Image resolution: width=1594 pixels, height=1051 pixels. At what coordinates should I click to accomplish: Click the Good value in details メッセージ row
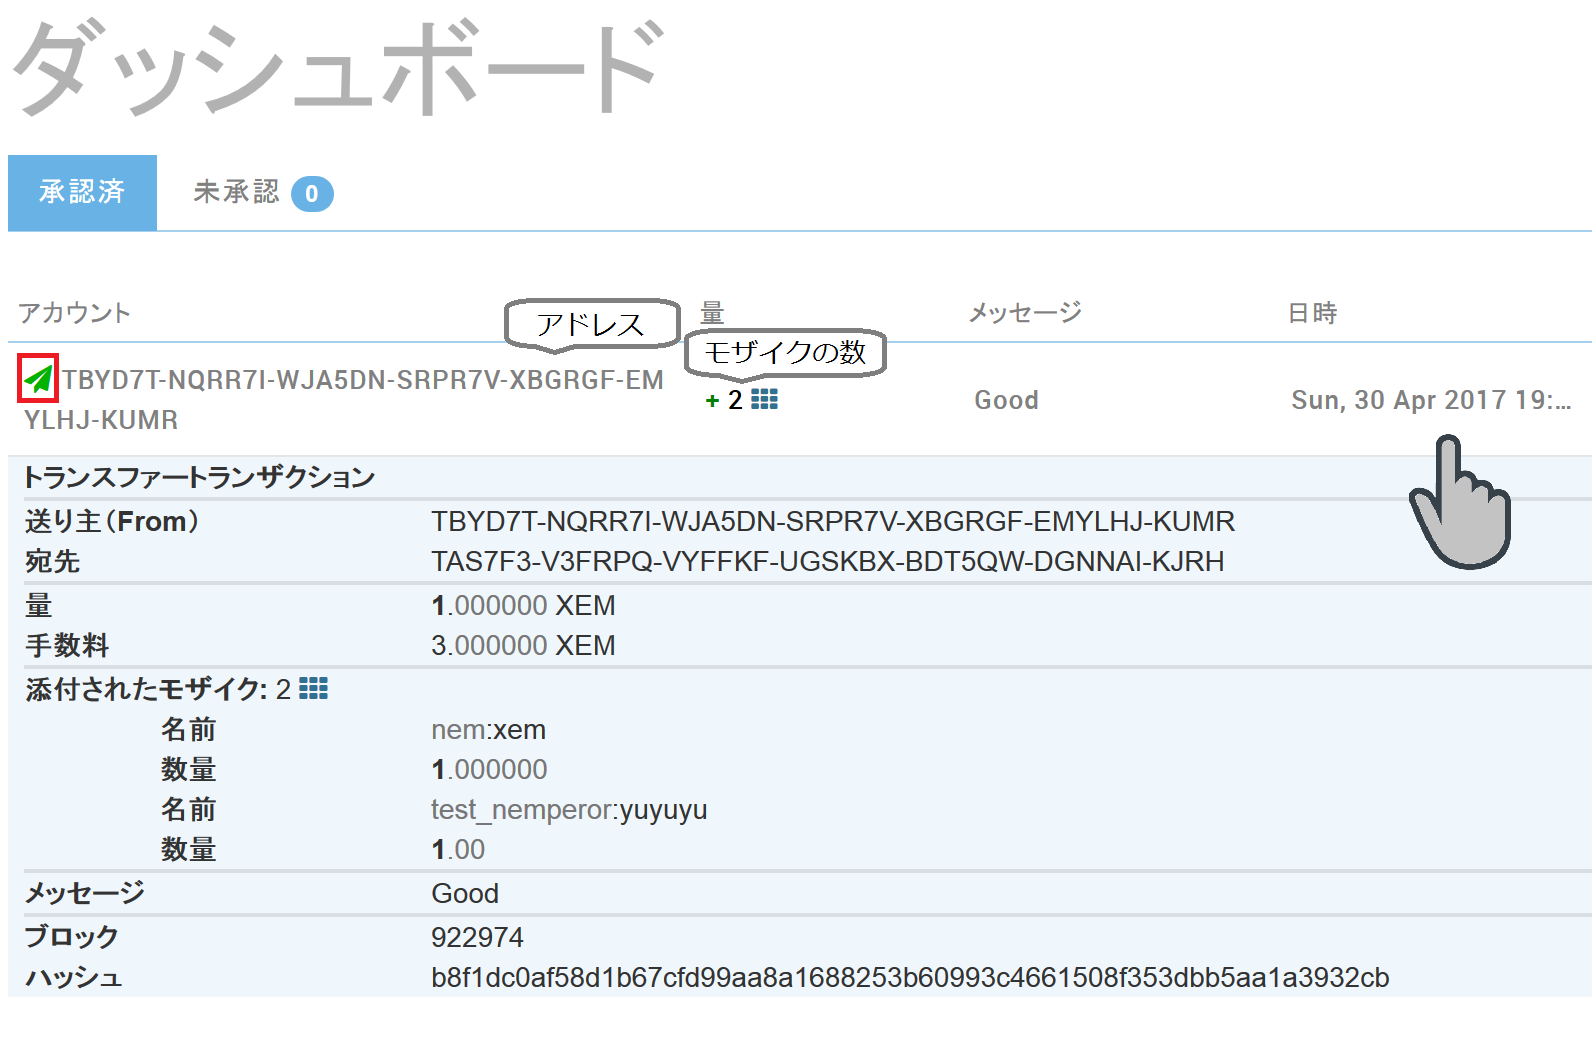[465, 893]
